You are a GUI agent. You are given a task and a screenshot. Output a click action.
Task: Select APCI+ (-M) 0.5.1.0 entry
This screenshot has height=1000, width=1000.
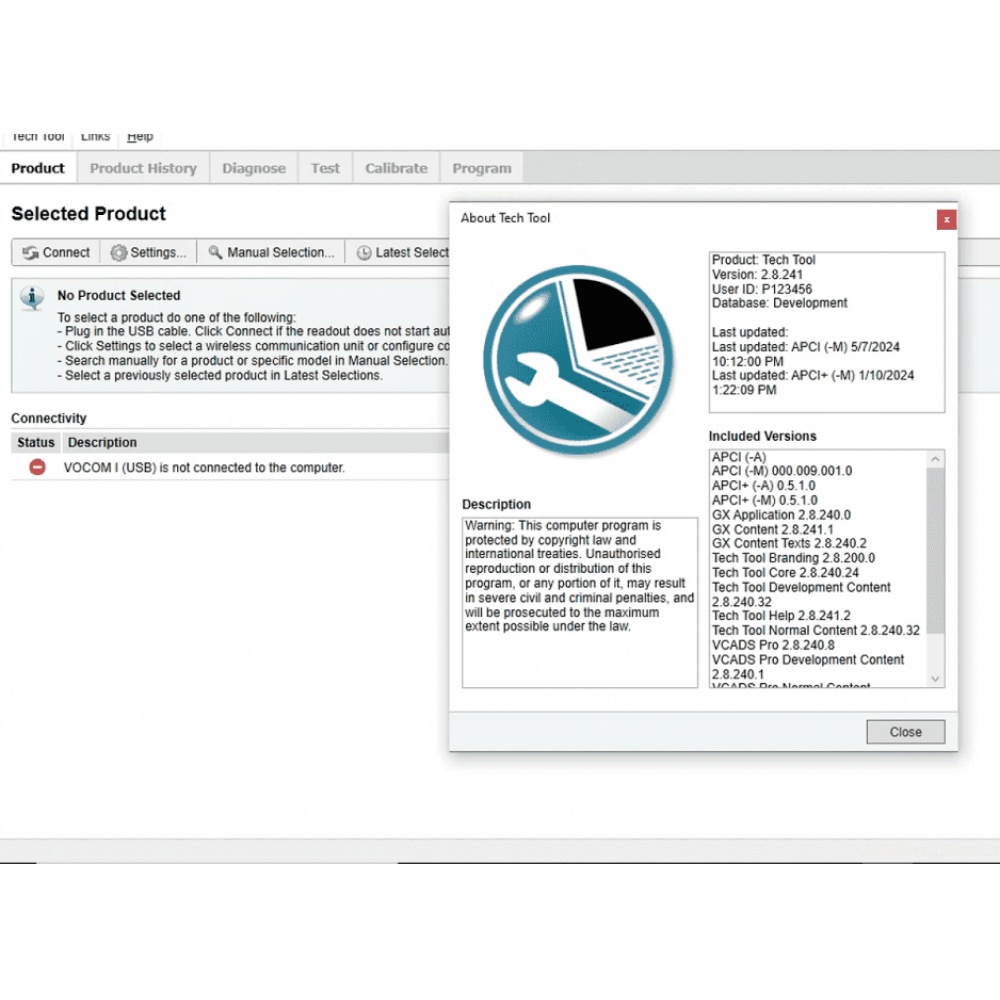[x=765, y=501]
